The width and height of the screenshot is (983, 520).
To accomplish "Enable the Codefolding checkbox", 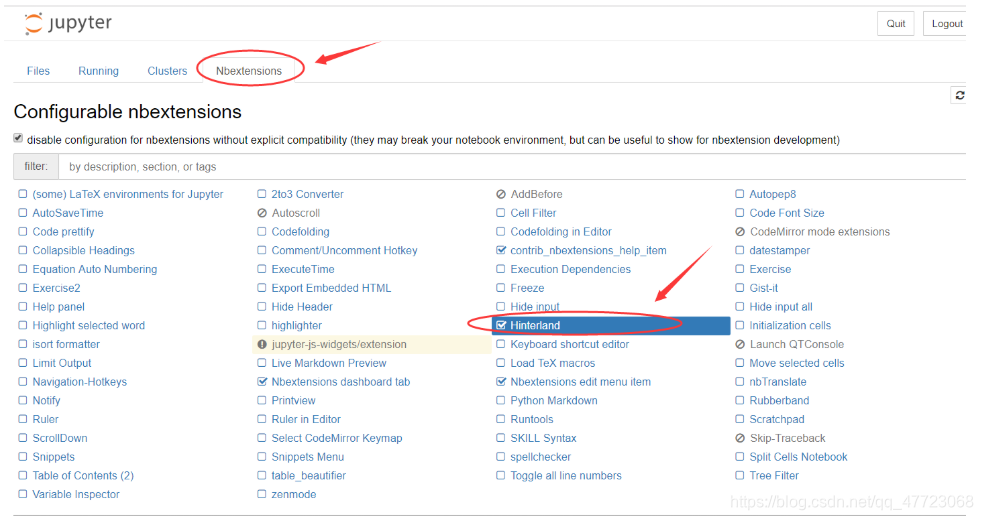I will click(261, 232).
